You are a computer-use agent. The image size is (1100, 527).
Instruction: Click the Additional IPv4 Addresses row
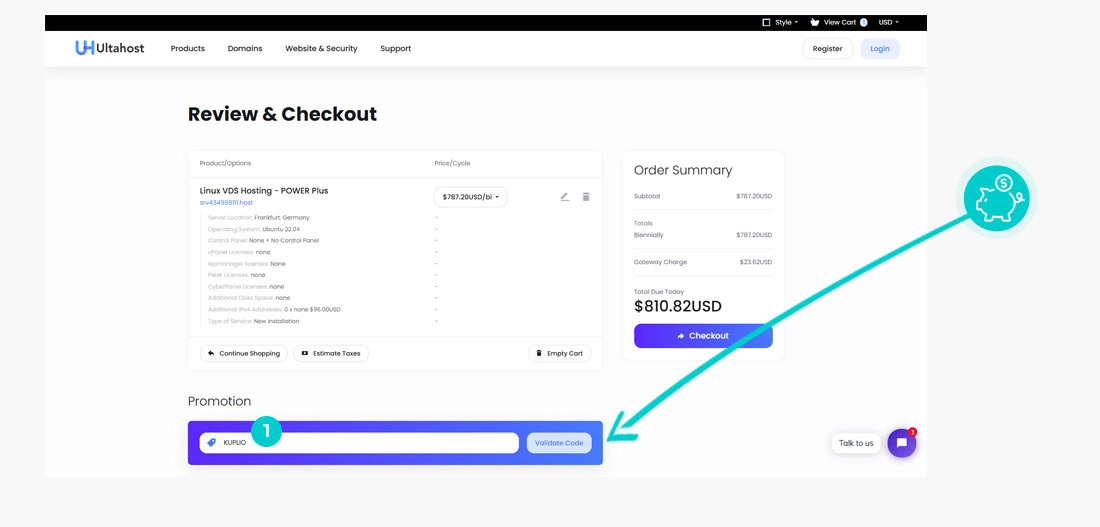[274, 309]
